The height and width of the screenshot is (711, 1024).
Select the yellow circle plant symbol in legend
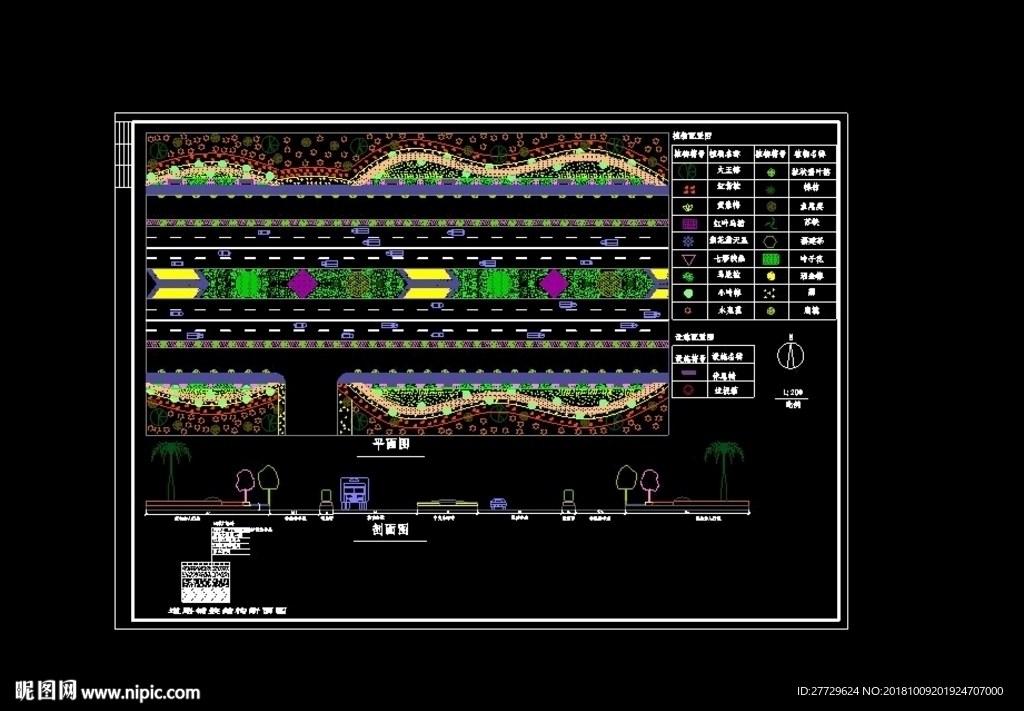tap(771, 276)
